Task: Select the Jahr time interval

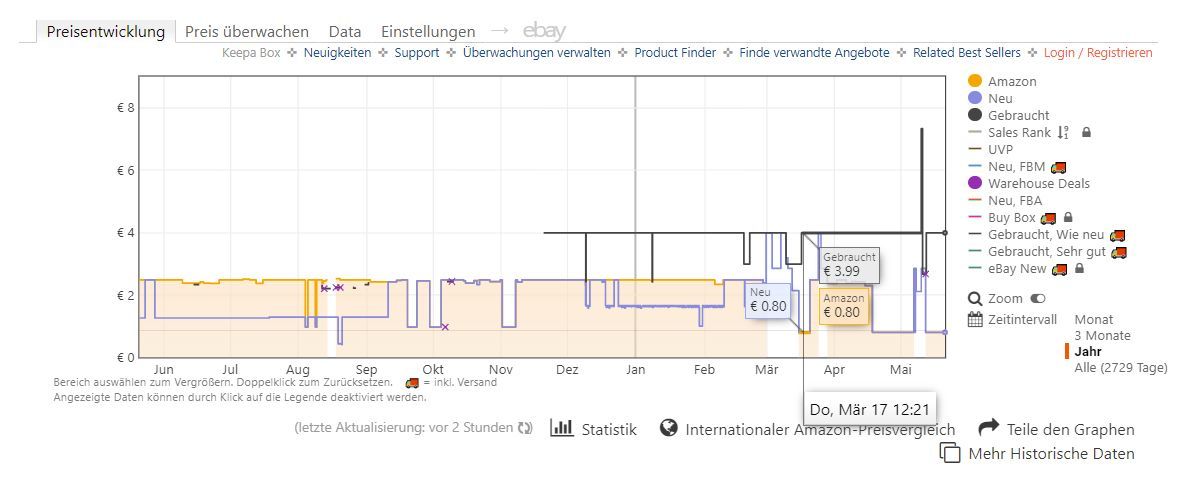Action: 1087,352
